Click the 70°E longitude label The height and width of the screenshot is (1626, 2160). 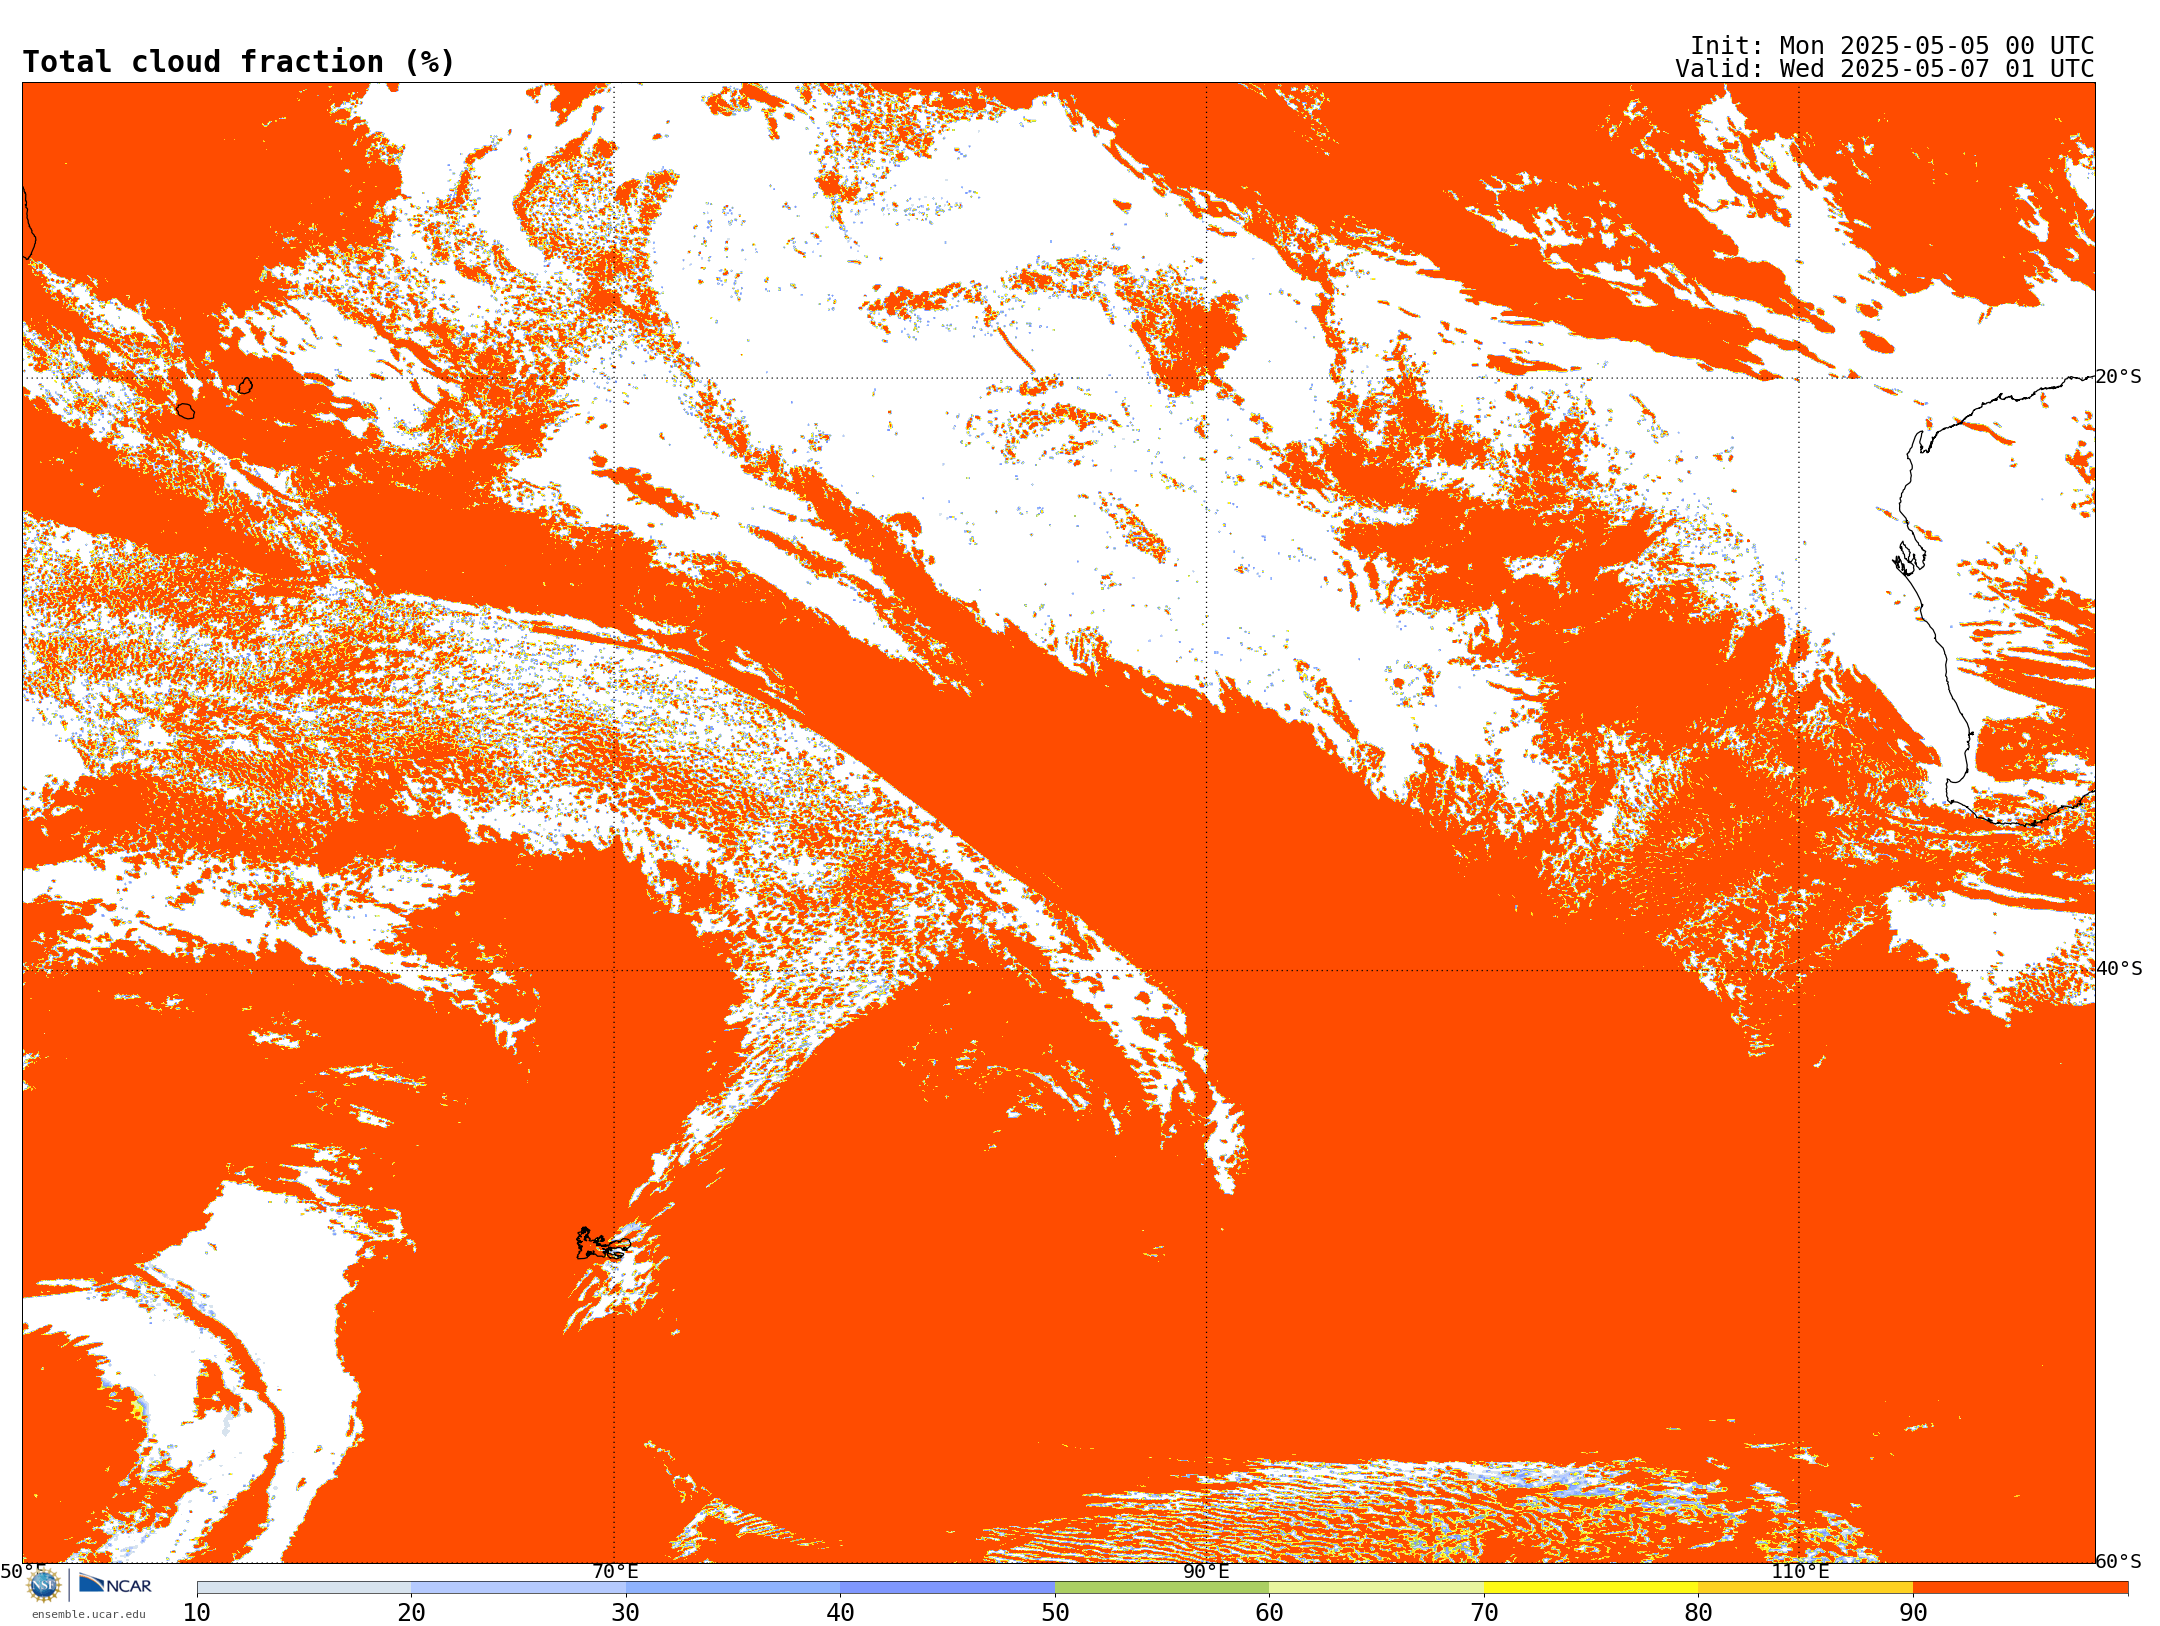tap(615, 1572)
